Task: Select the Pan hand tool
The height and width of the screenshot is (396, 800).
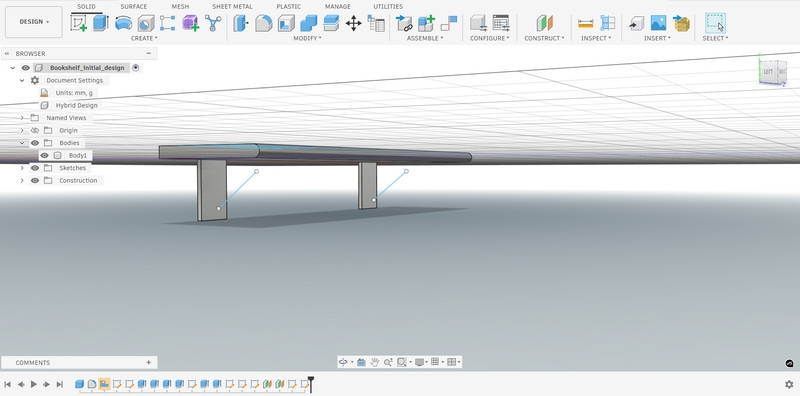Action: [374, 362]
